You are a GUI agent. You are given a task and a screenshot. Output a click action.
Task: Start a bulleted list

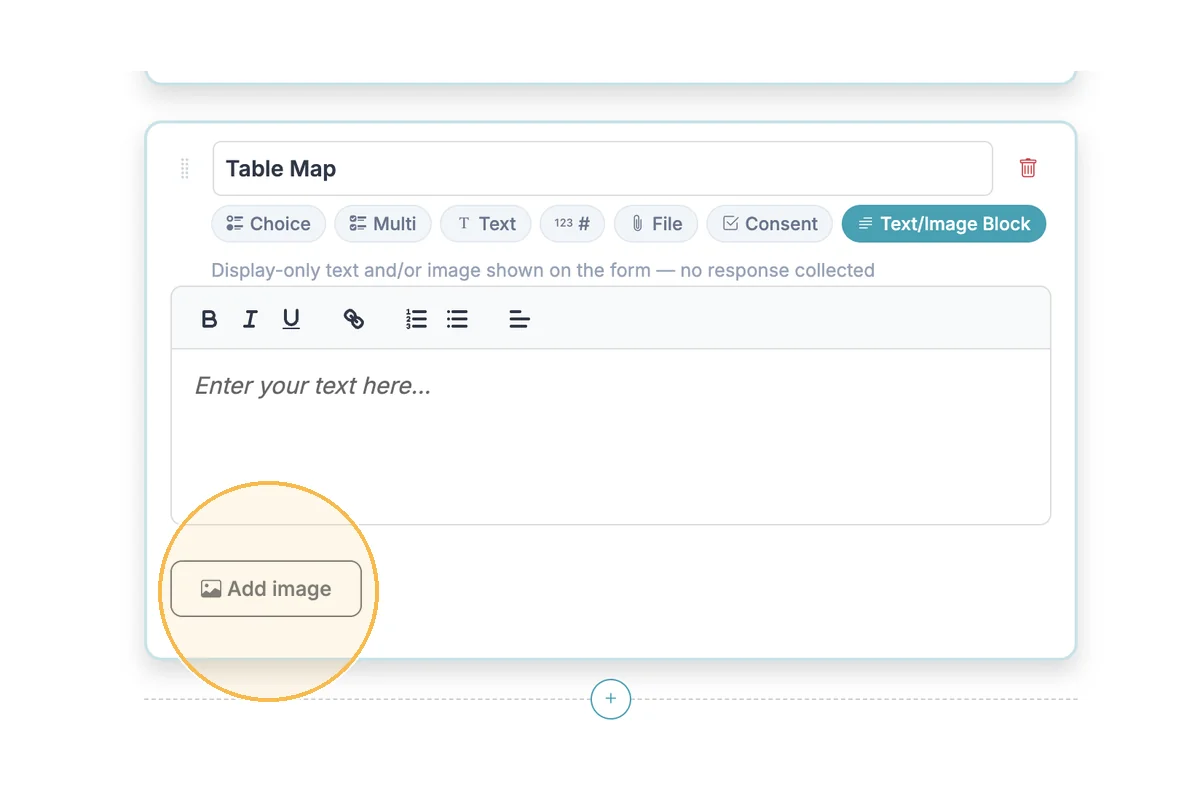[x=457, y=319]
